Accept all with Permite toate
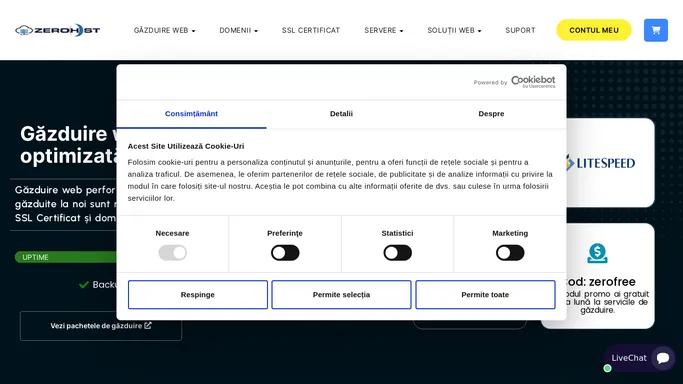Viewport: 683px width, 384px height. click(485, 295)
